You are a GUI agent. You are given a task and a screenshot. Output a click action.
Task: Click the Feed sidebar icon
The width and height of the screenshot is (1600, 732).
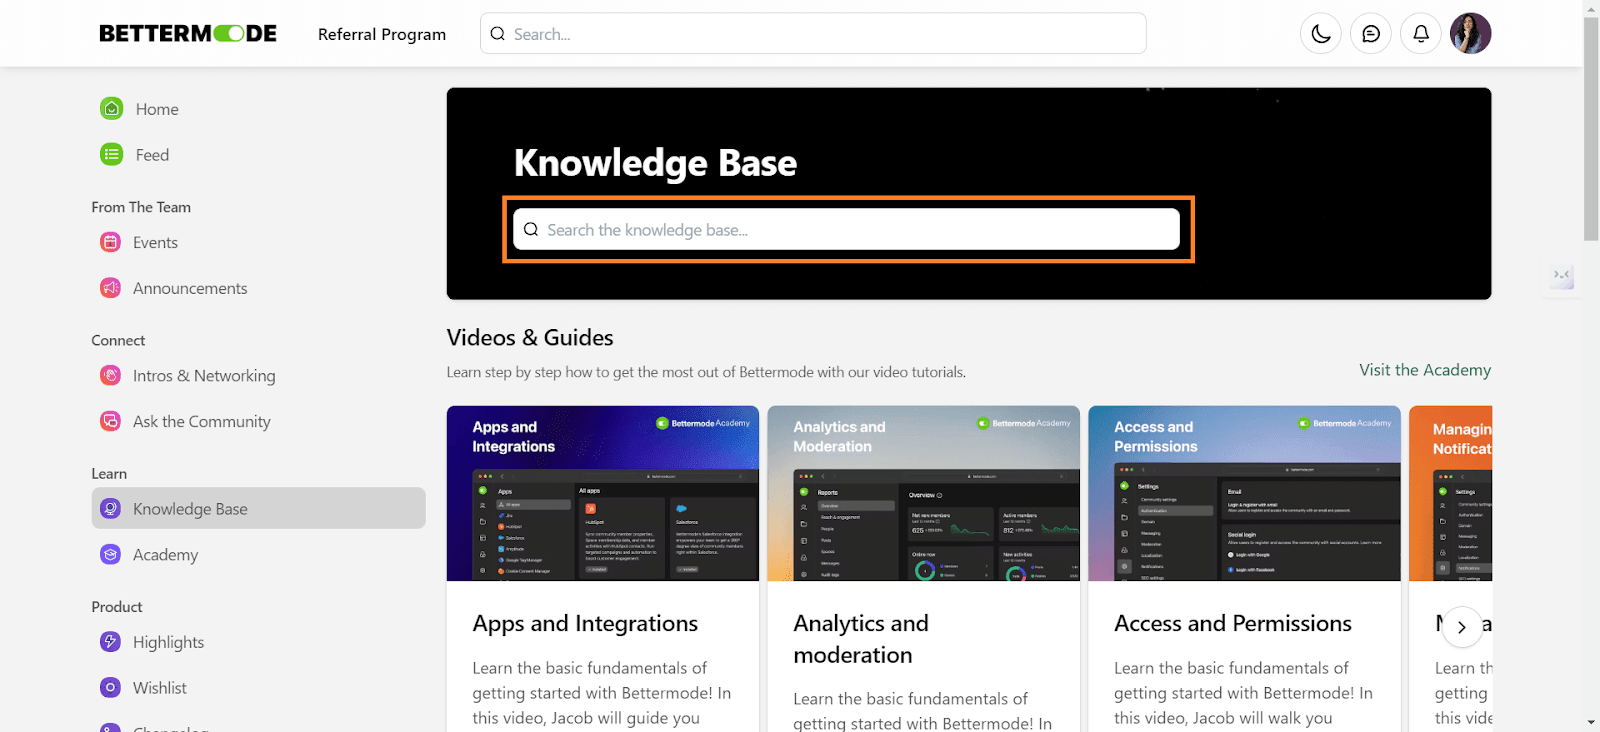click(112, 155)
